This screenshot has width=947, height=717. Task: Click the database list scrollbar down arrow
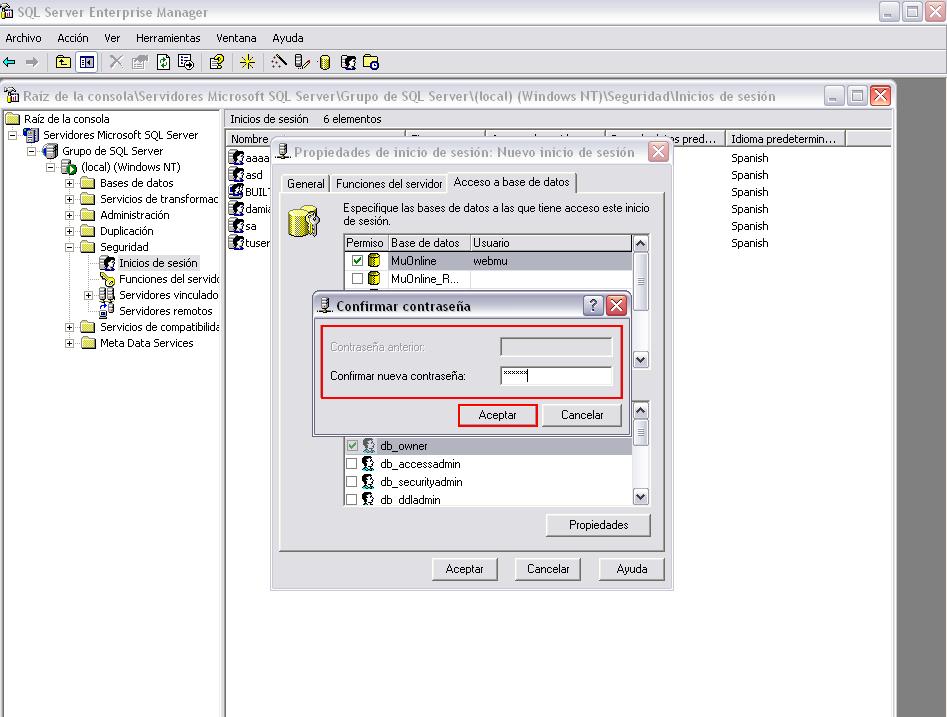pos(641,359)
